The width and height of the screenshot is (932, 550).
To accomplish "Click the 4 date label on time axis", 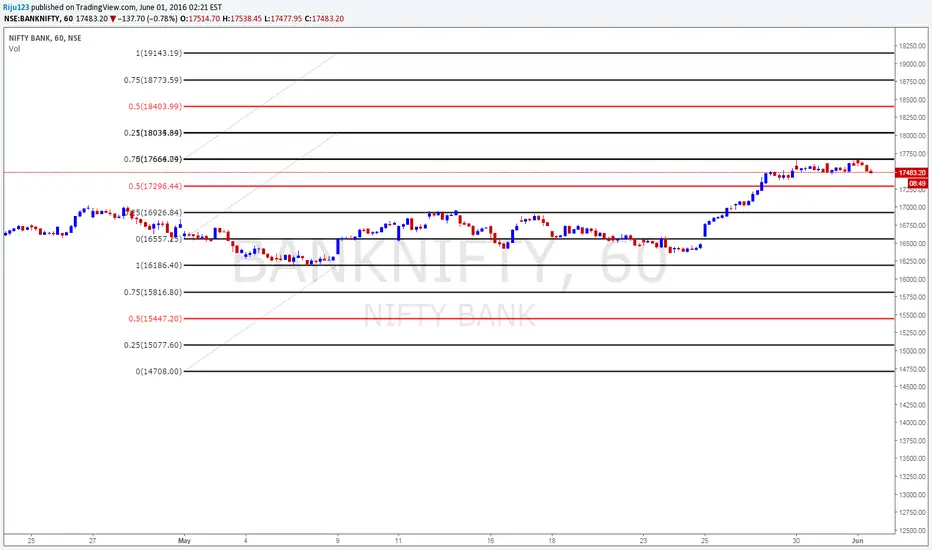I will 245,540.
